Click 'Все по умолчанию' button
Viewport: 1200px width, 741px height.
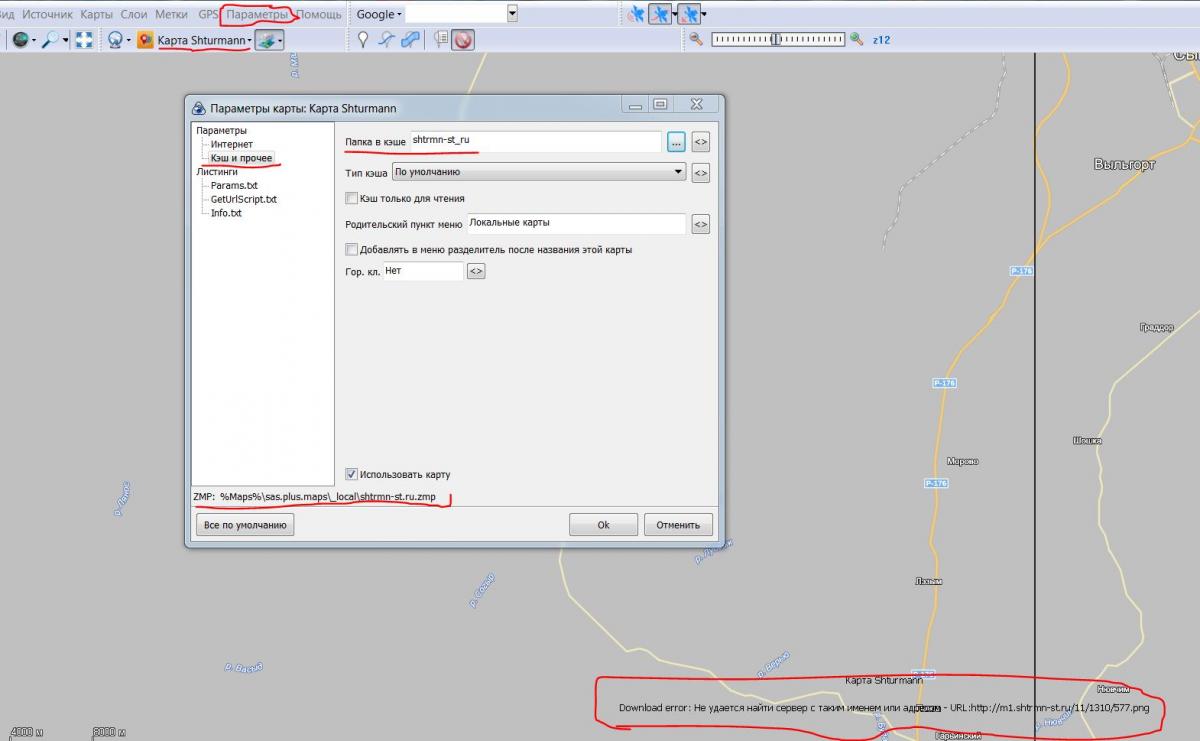[245, 525]
